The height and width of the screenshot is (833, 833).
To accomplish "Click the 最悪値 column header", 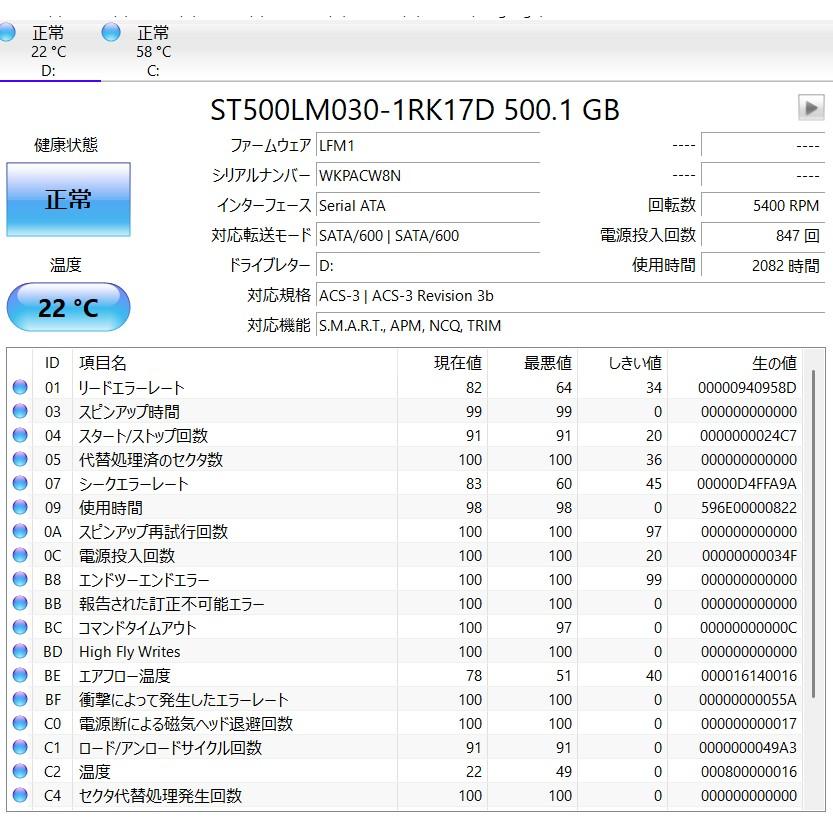I will (532, 363).
